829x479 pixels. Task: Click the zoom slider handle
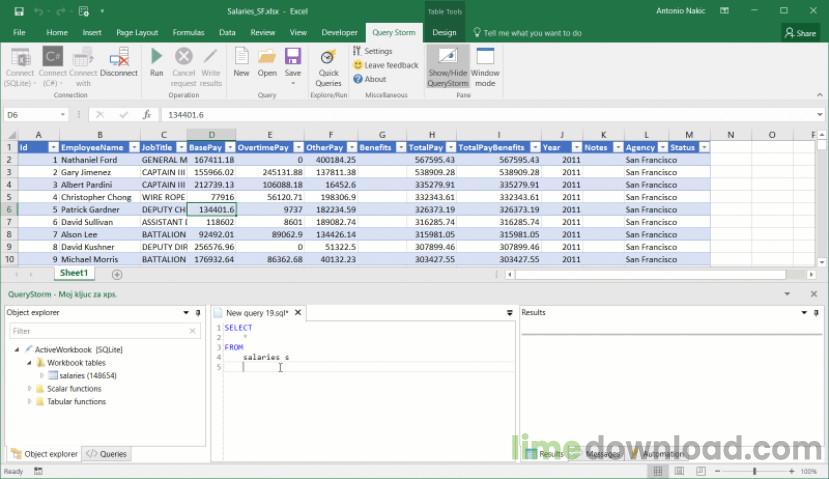[x=754, y=471]
